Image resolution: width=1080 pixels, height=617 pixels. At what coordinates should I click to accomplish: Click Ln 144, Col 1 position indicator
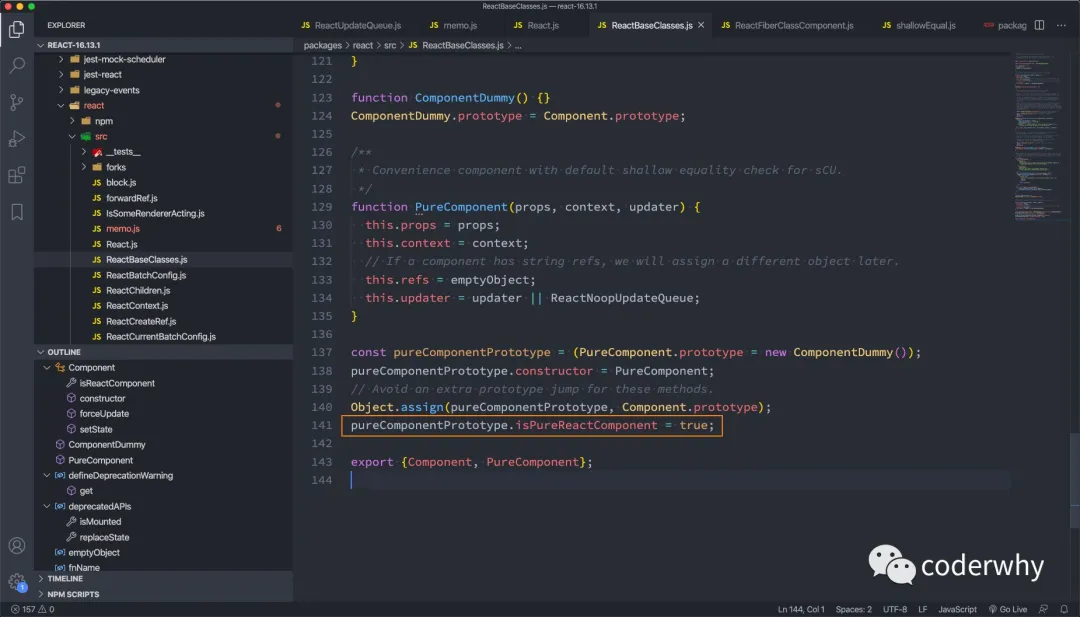point(801,609)
